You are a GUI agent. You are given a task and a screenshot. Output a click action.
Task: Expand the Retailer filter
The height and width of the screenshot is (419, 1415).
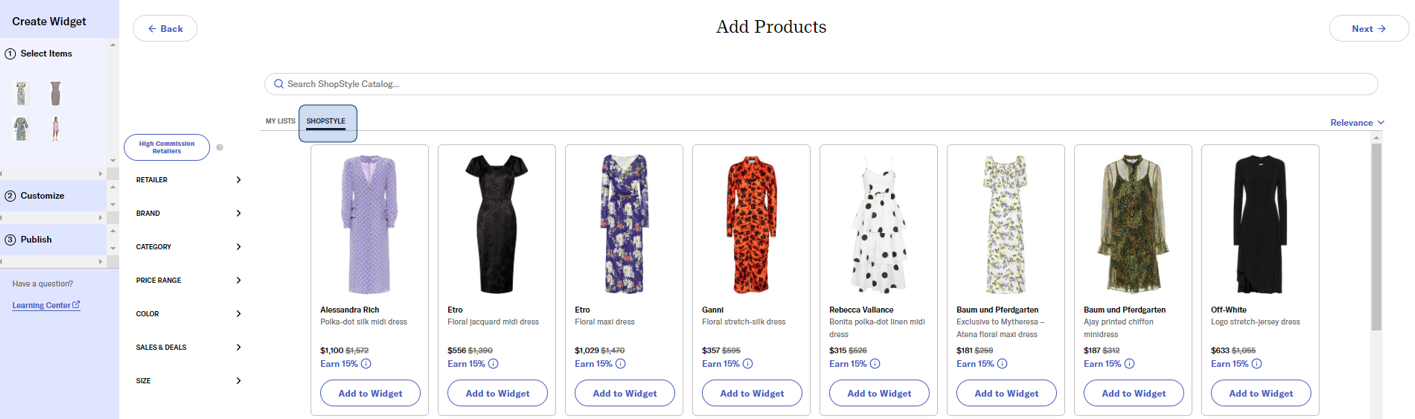pos(188,180)
